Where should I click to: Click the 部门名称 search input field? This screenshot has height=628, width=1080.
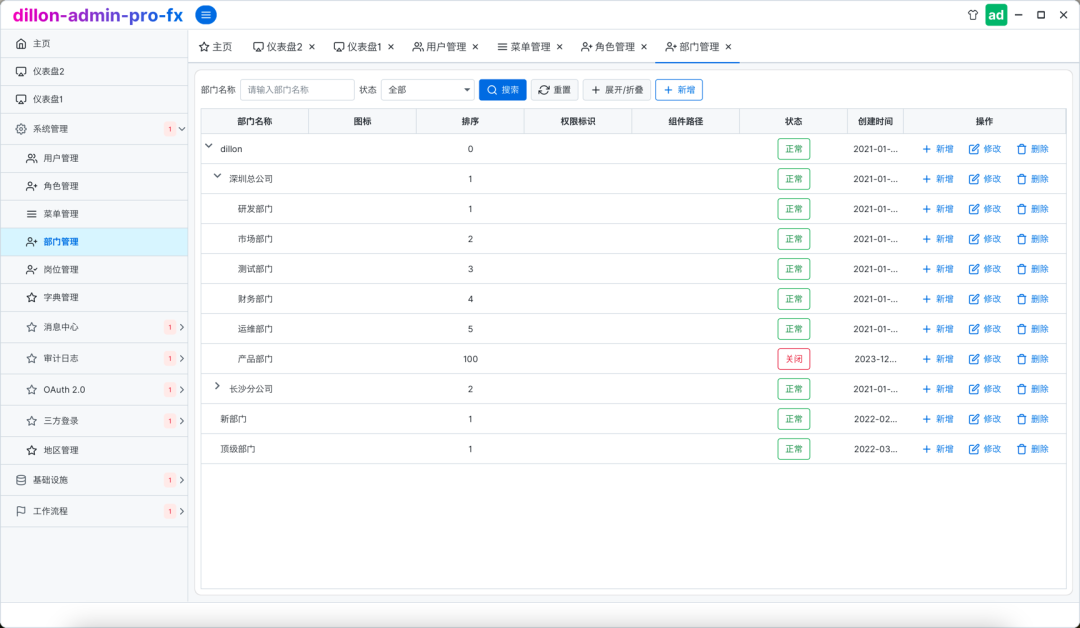[x=297, y=90]
